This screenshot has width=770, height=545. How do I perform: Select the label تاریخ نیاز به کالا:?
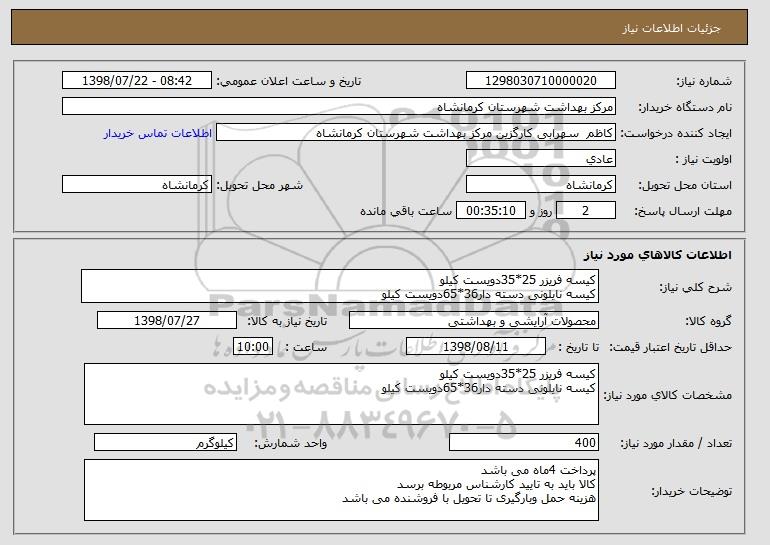pos(287,321)
